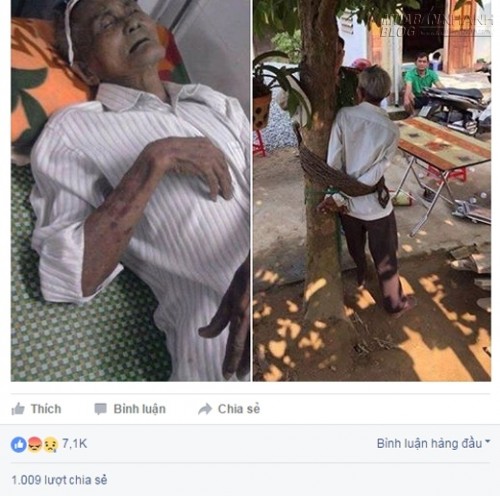View the 1.009 lượt chia sẻ list
The width and height of the screenshot is (500, 496).
60,480
